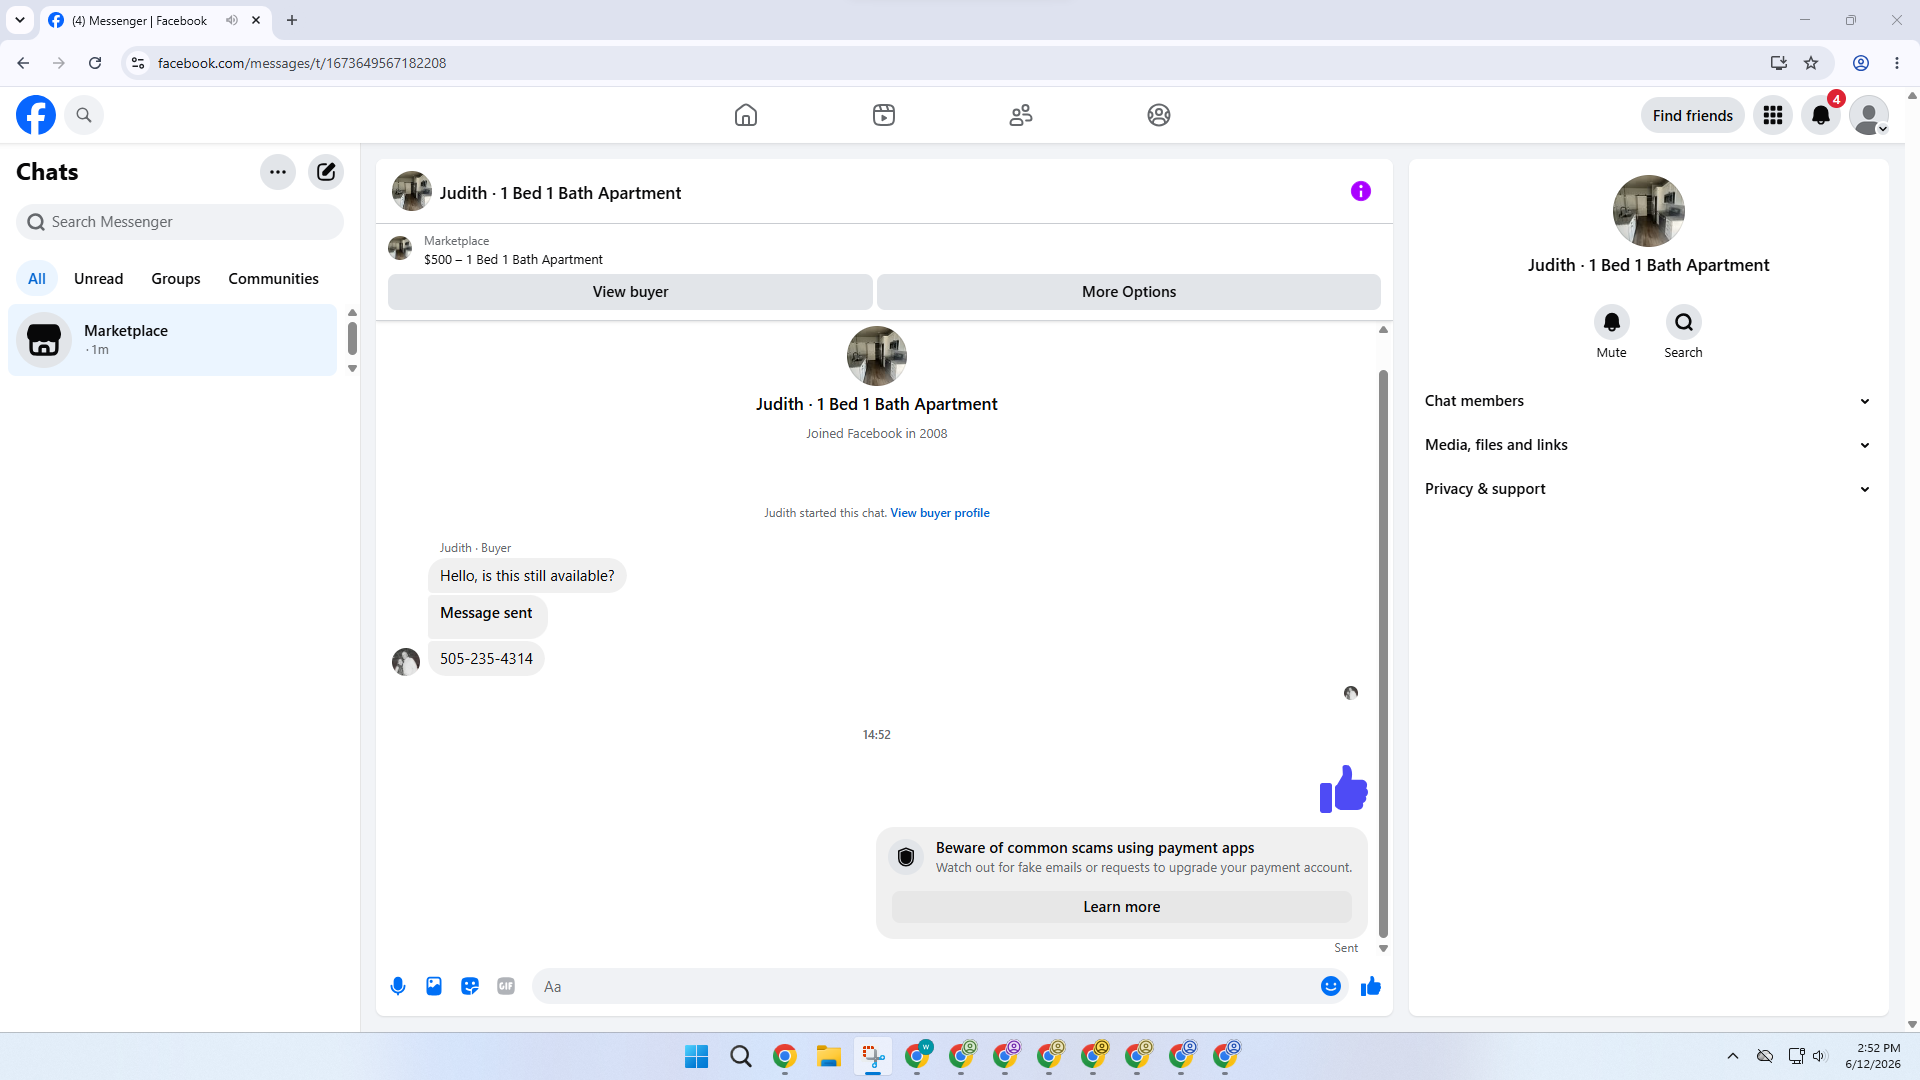Open conversation information purple icon

coord(1361,191)
